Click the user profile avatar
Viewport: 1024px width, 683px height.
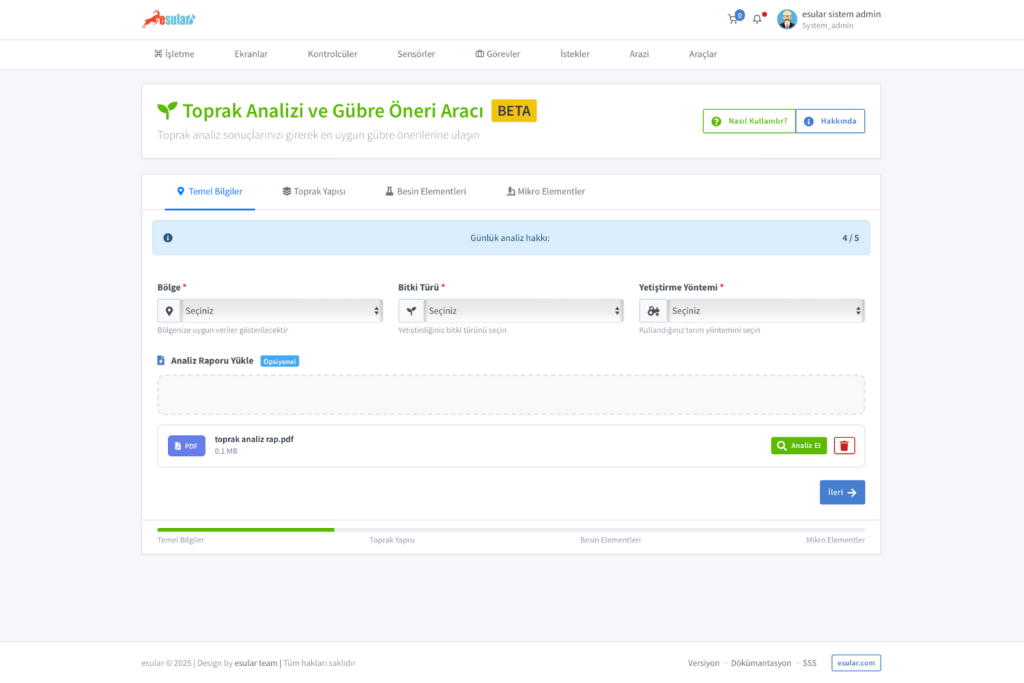787,19
